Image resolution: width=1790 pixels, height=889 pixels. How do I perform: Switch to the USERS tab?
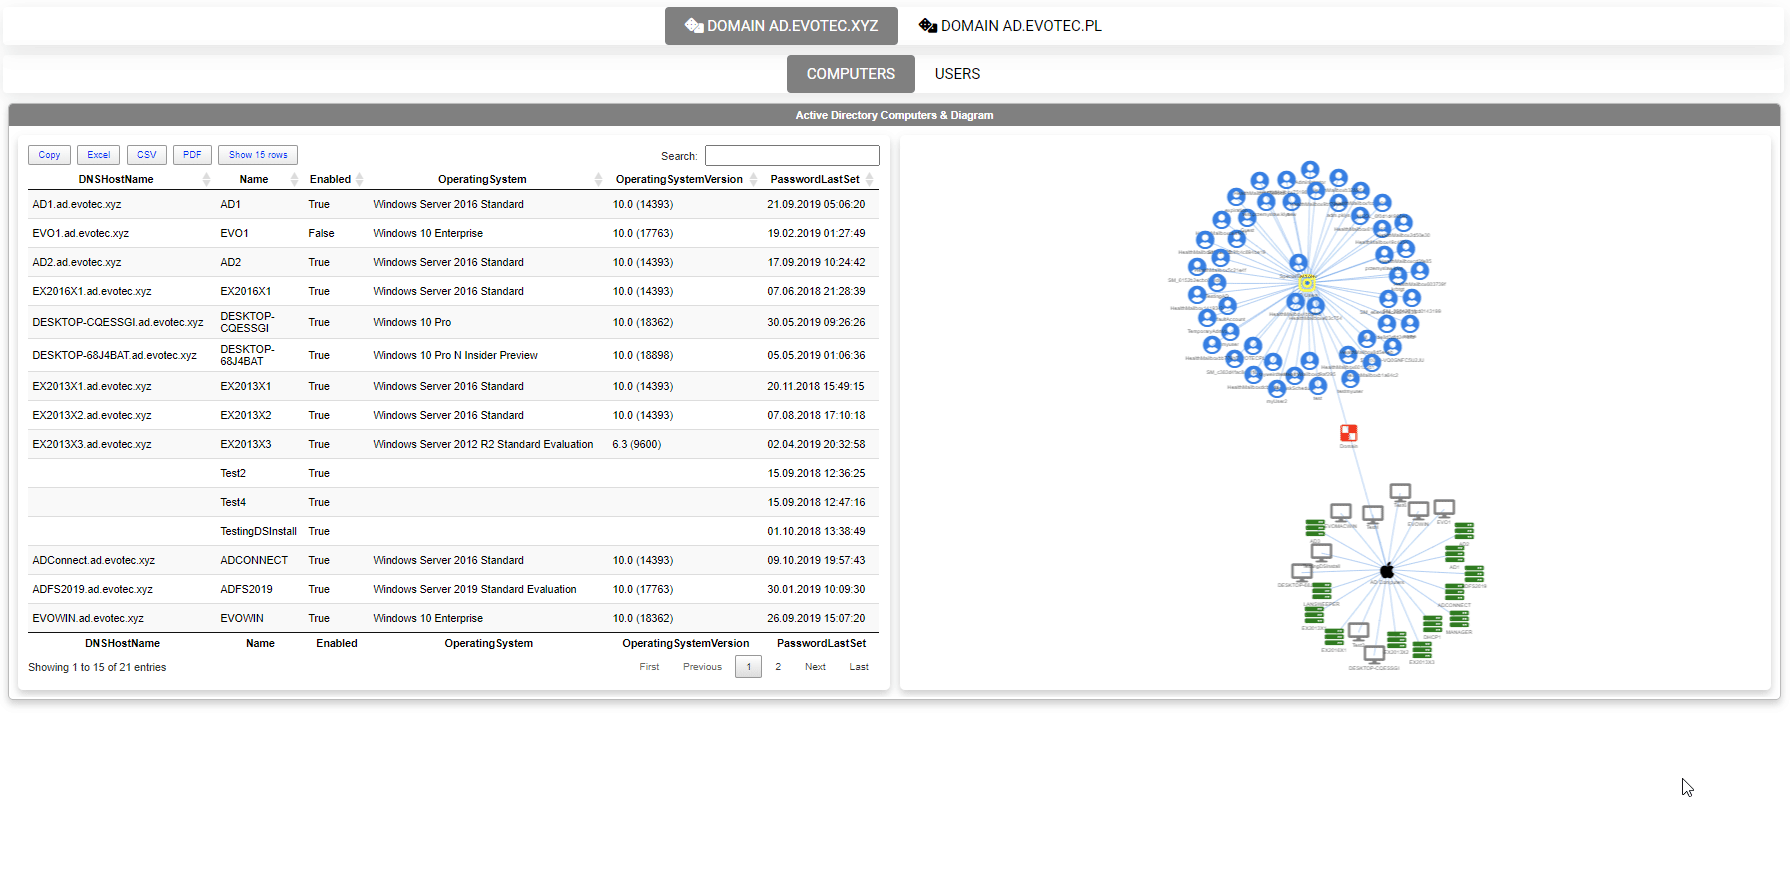(957, 74)
